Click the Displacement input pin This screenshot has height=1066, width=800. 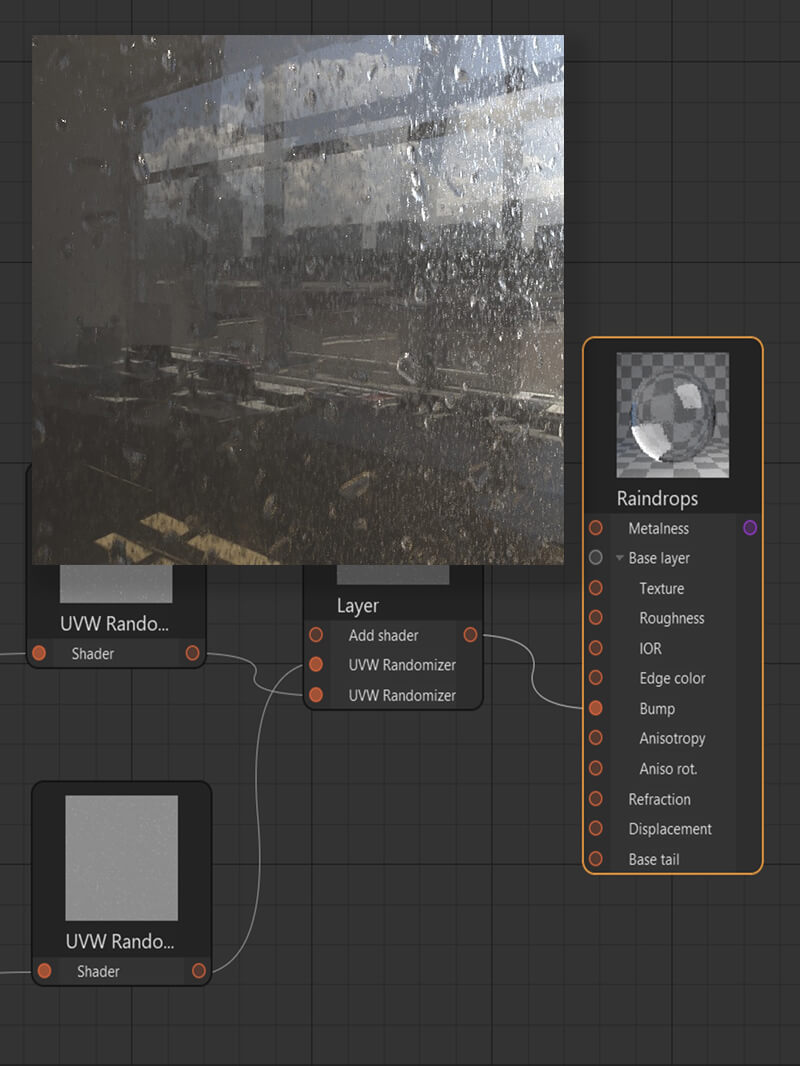(596, 829)
